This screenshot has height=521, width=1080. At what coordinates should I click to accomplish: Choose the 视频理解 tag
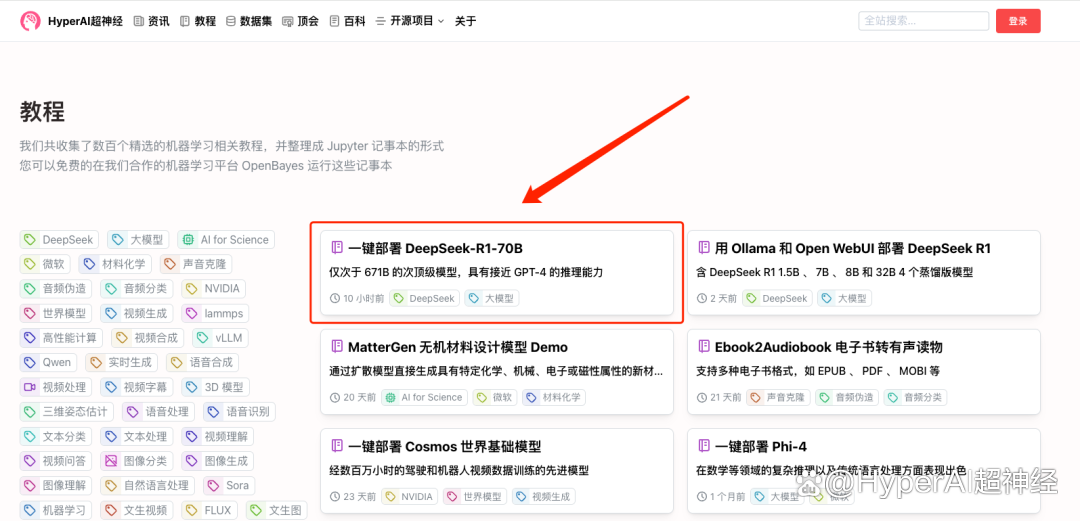(218, 436)
